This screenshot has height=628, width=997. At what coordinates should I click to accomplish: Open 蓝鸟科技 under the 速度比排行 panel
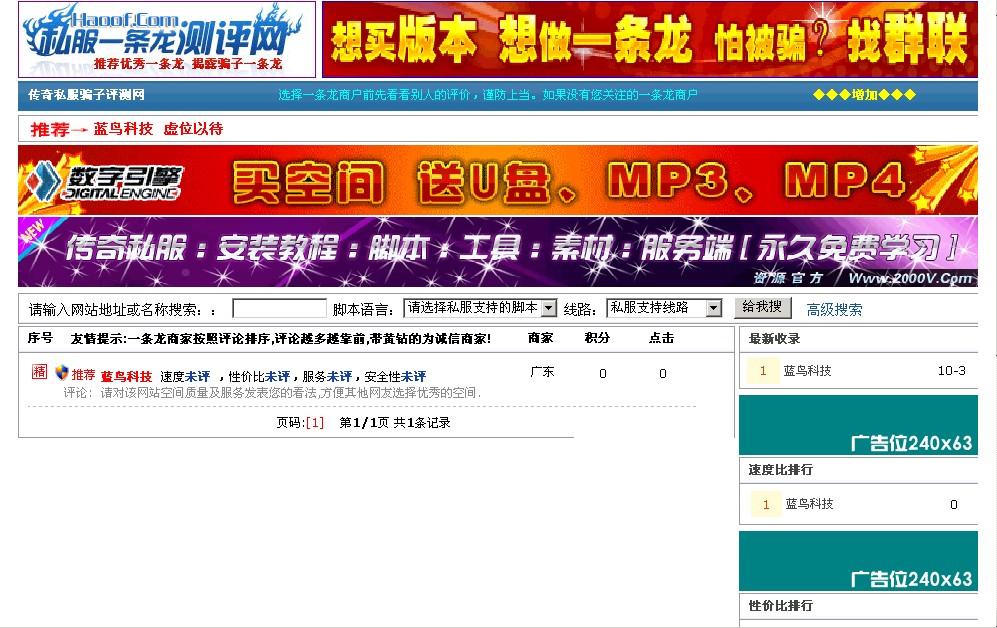pyautogui.click(x=808, y=504)
